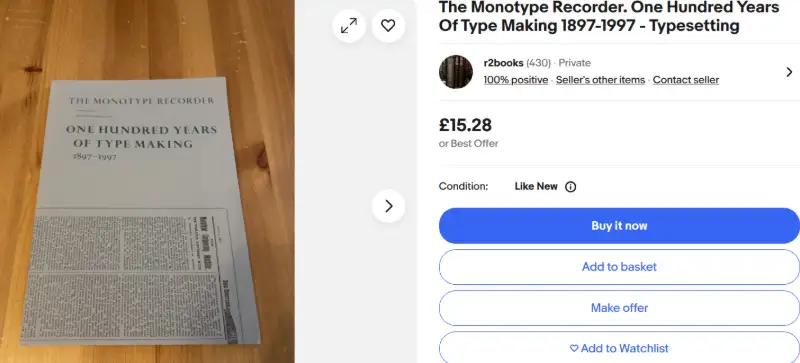
Task: Contact seller link
Action: click(686, 80)
